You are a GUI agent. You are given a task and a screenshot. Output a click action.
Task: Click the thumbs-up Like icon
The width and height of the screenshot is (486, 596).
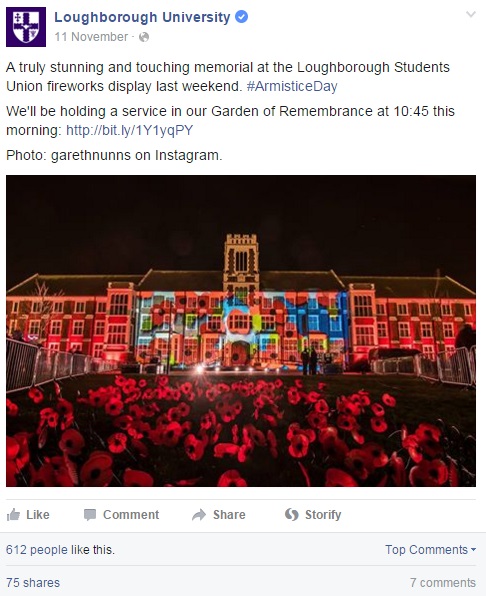pos(14,515)
